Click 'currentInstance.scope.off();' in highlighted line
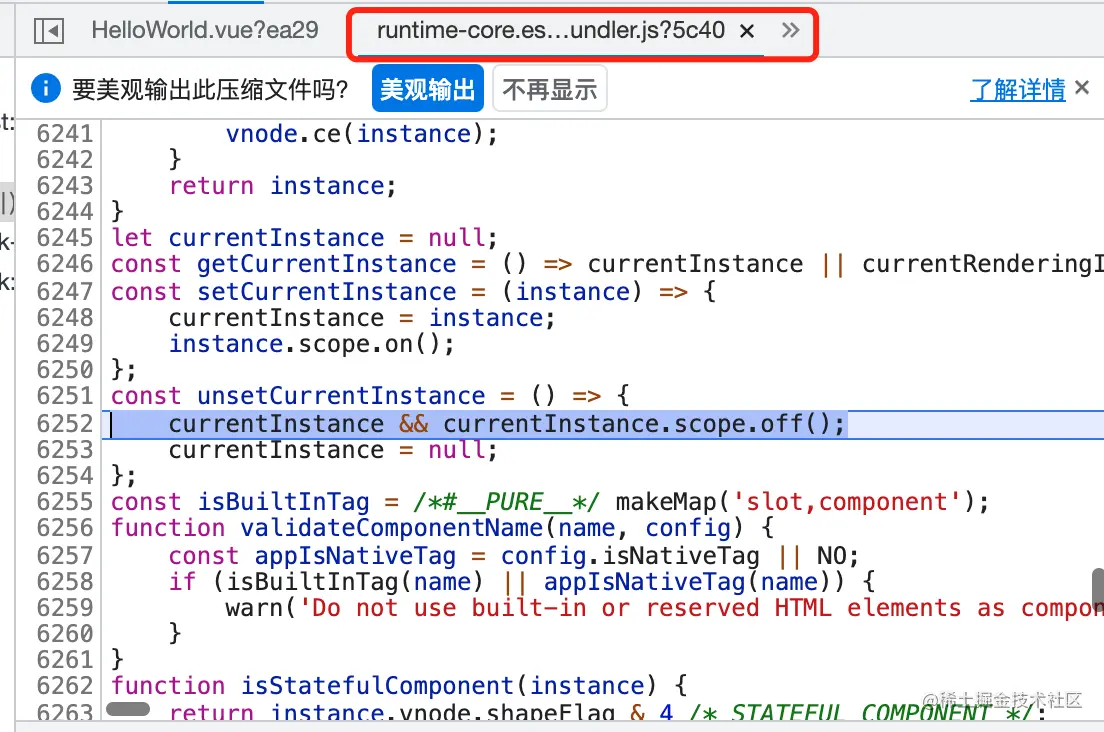 pyautogui.click(x=644, y=424)
